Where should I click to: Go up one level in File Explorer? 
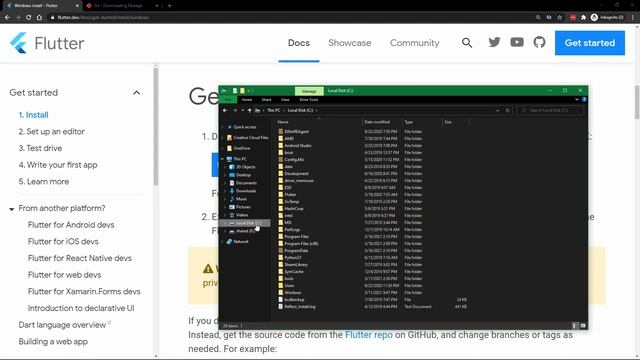249,110
